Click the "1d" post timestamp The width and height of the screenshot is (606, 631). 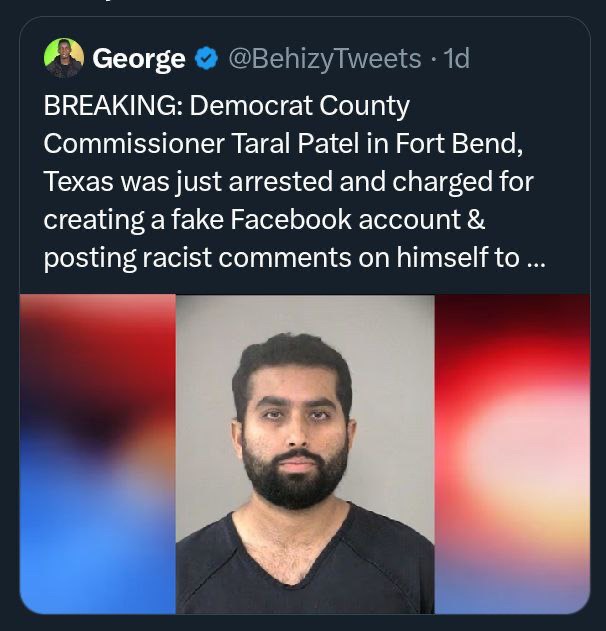[456, 59]
